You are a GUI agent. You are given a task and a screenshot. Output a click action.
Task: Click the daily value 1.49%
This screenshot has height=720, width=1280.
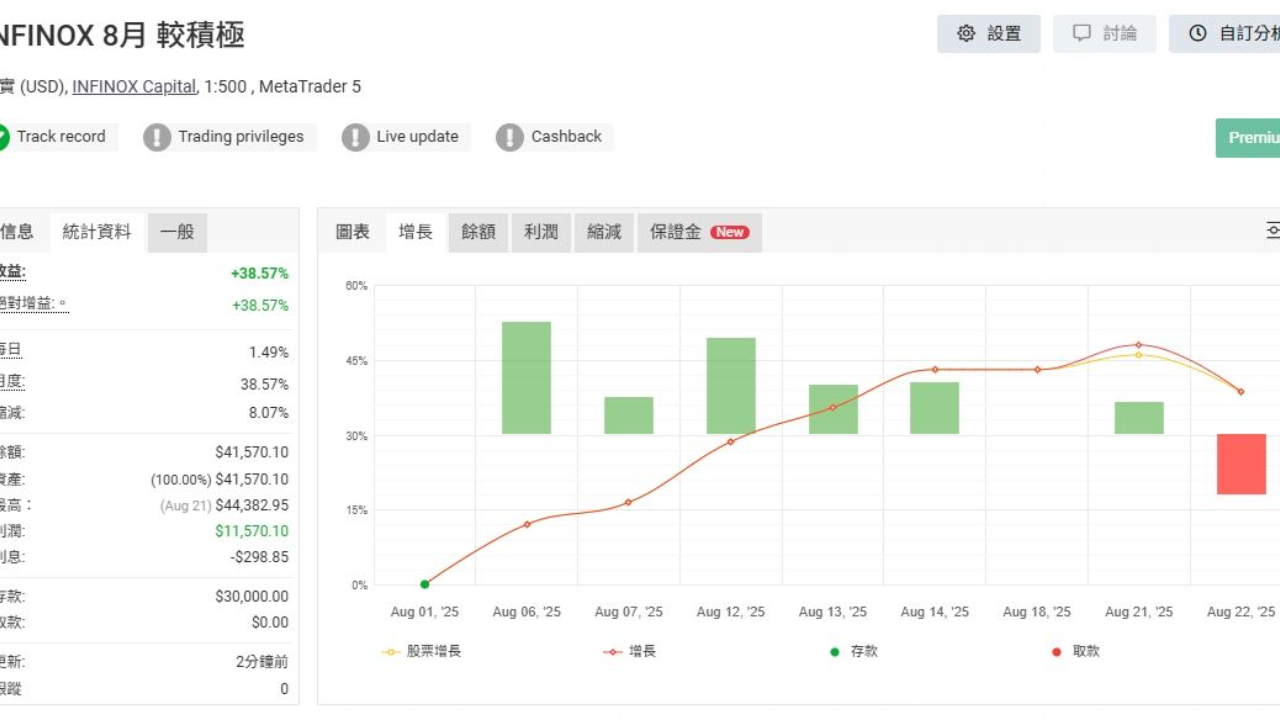coord(269,352)
